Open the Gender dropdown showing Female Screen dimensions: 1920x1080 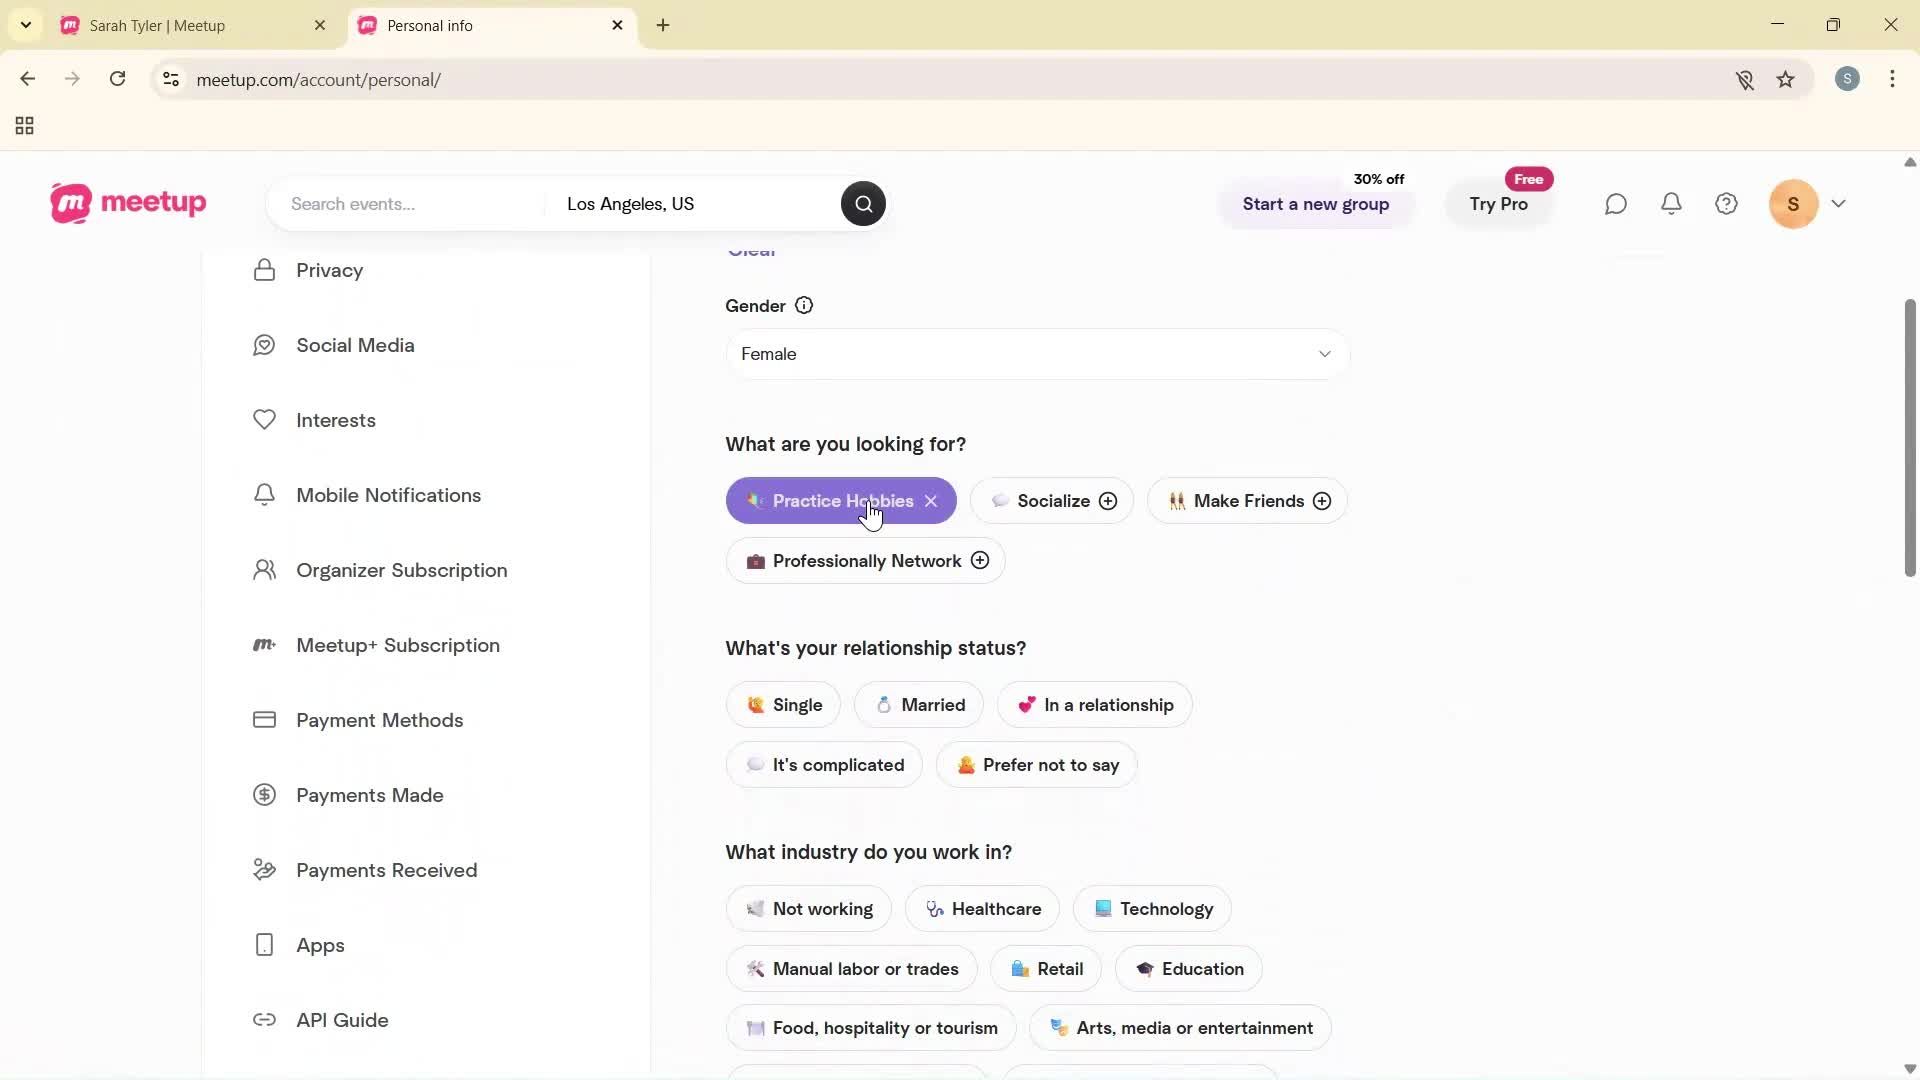(1036, 354)
